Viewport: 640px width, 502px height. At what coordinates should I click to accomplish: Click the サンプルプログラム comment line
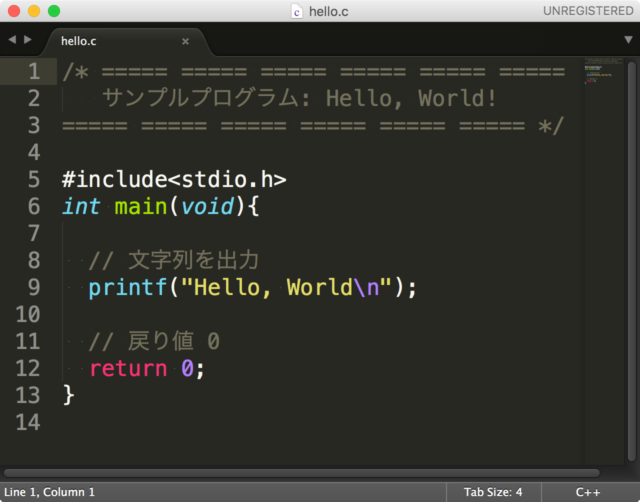coord(299,98)
